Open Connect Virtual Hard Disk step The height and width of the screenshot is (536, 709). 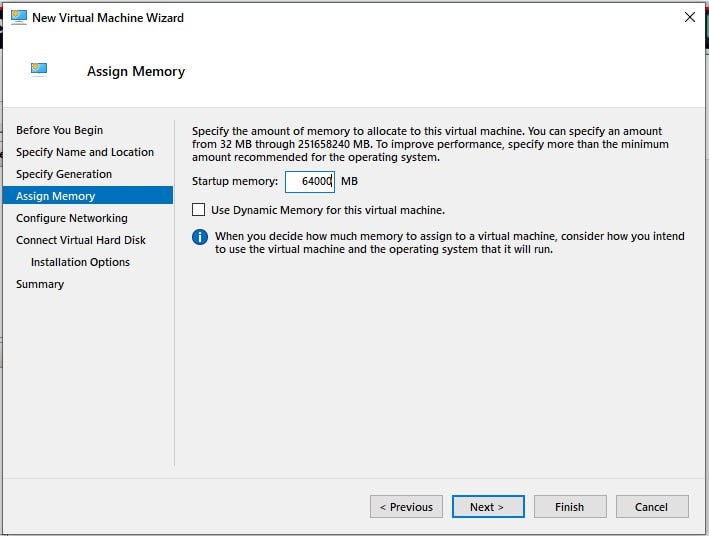pyautogui.click(x=81, y=240)
